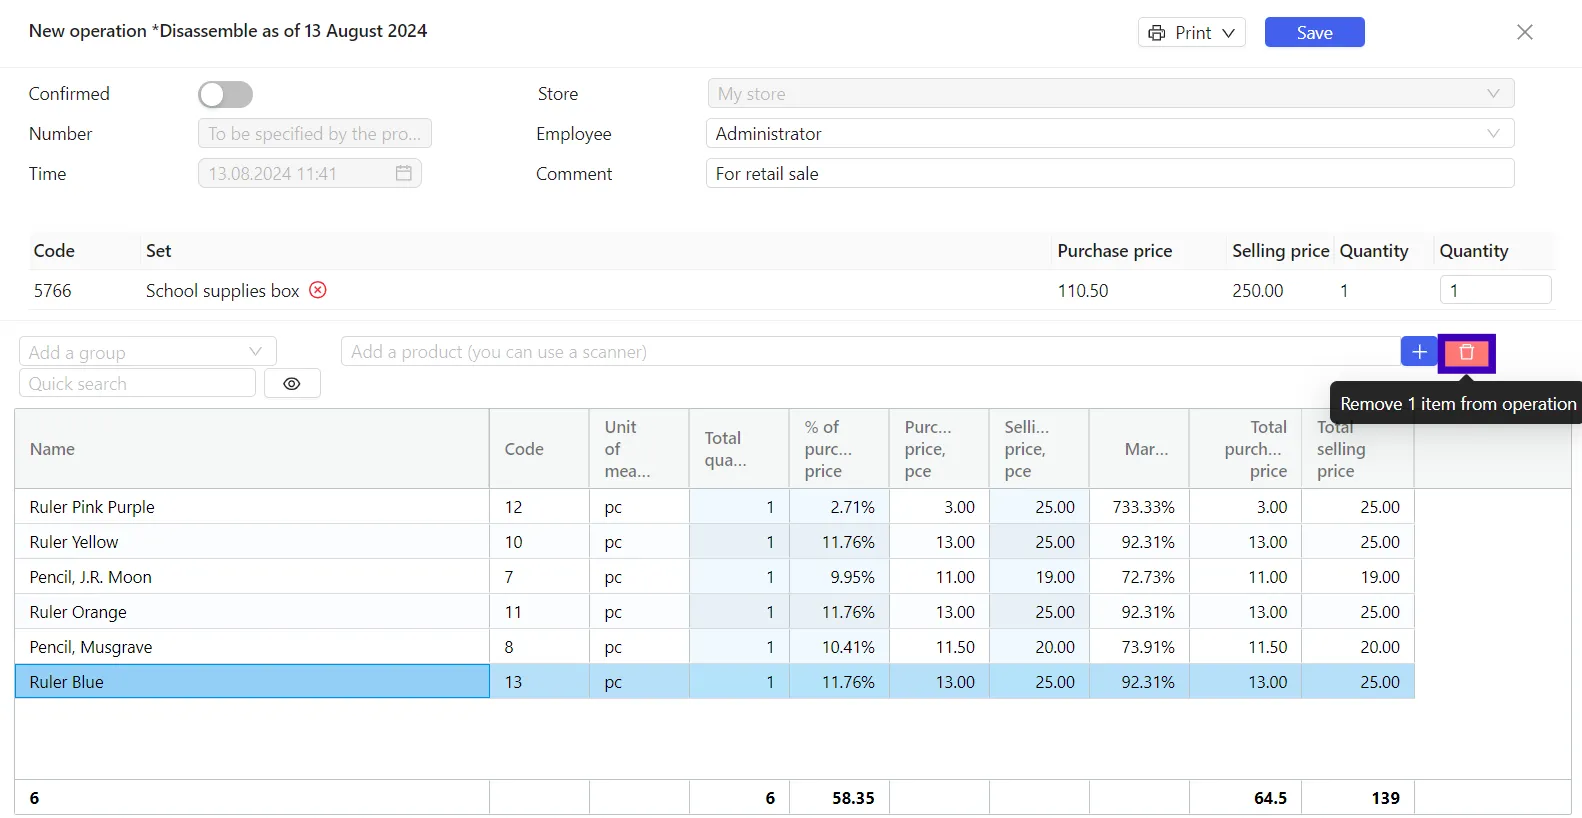Click the 9.95% cell of Pencil, J.R. Moon
Image resolution: width=1582 pixels, height=818 pixels.
click(839, 577)
